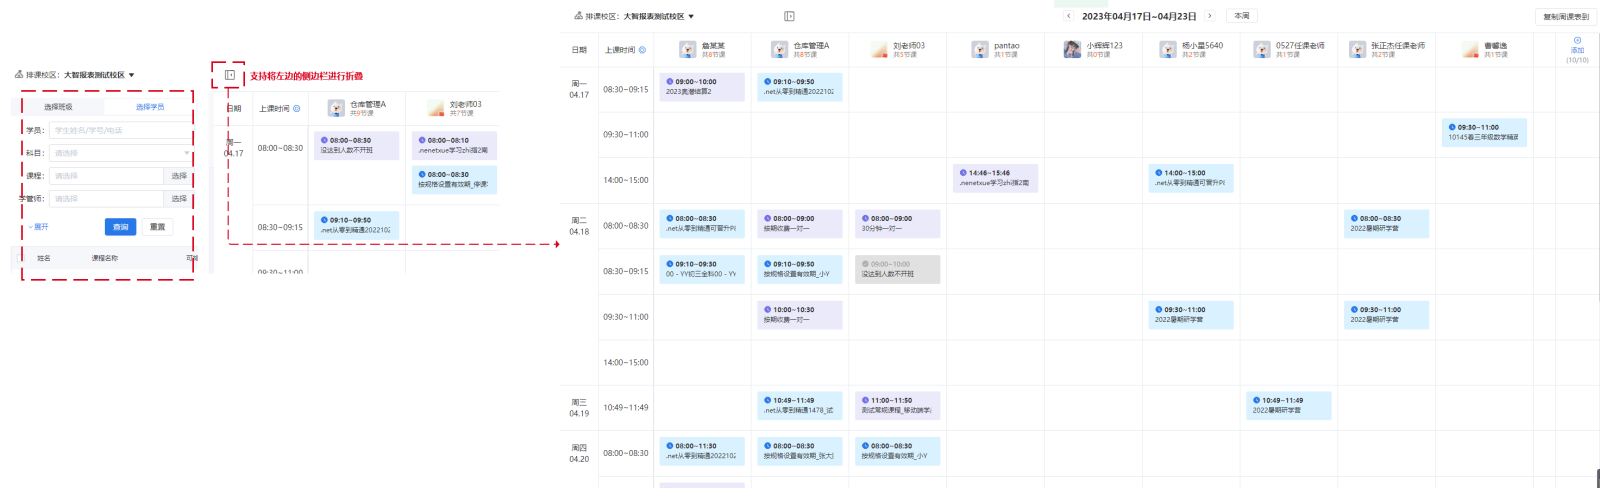Open 14:46~15:46 lesson card under pantao
1600x488 pixels.
tap(996, 178)
